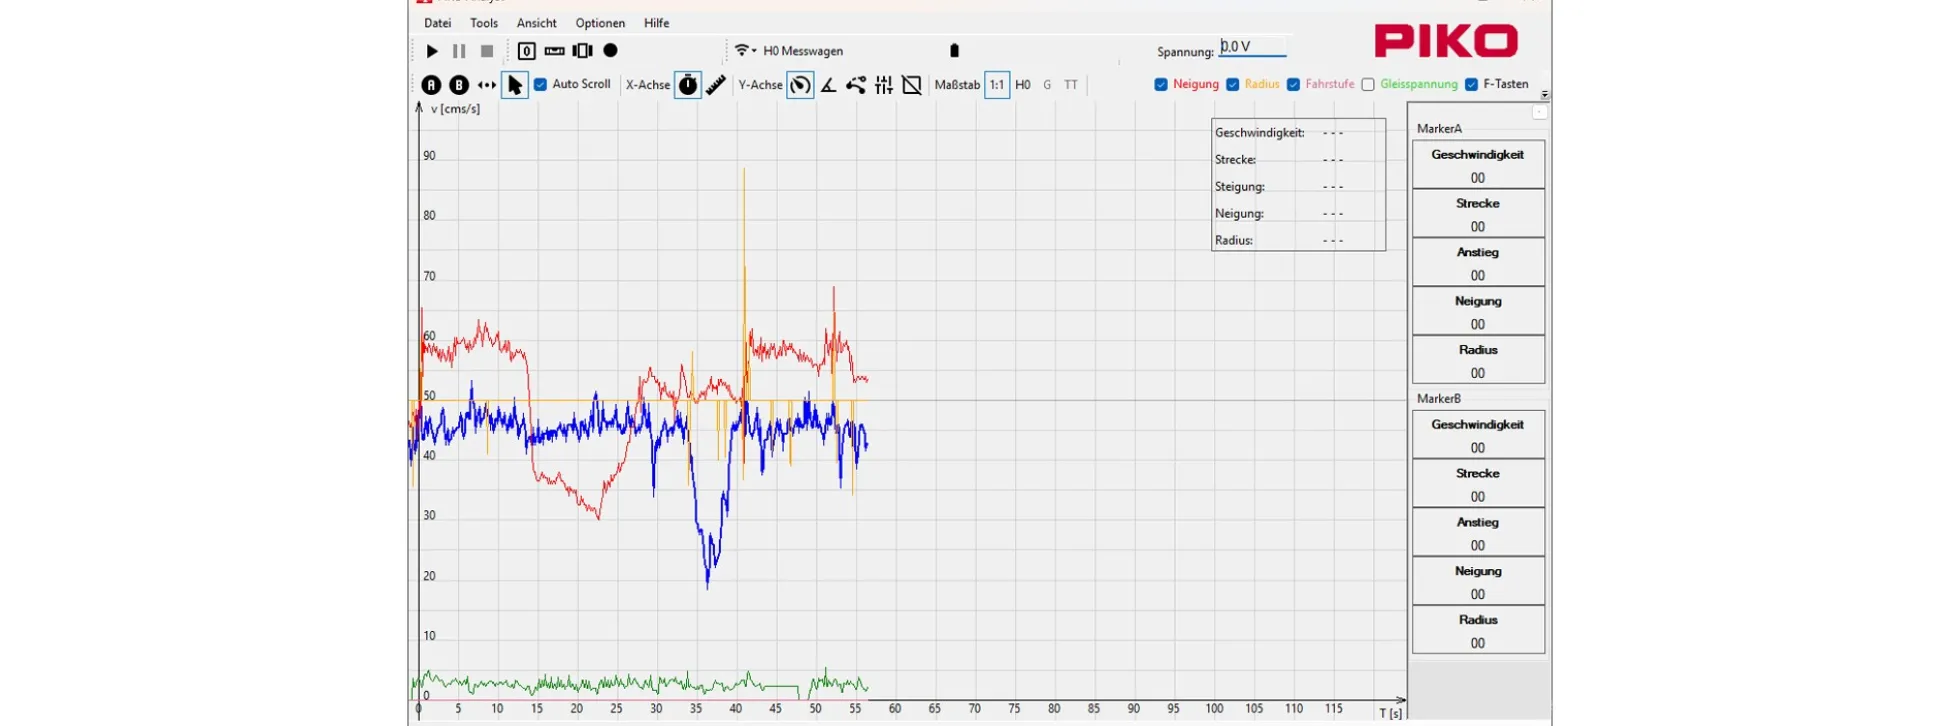Set marker B with the B icon

click(459, 85)
